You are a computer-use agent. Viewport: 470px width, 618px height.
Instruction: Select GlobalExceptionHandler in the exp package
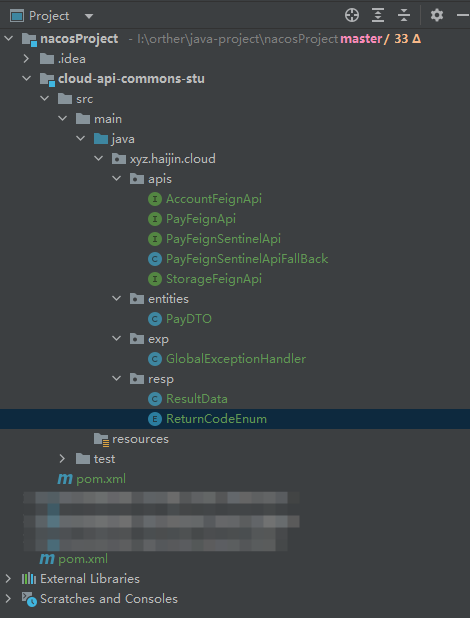pos(236,359)
